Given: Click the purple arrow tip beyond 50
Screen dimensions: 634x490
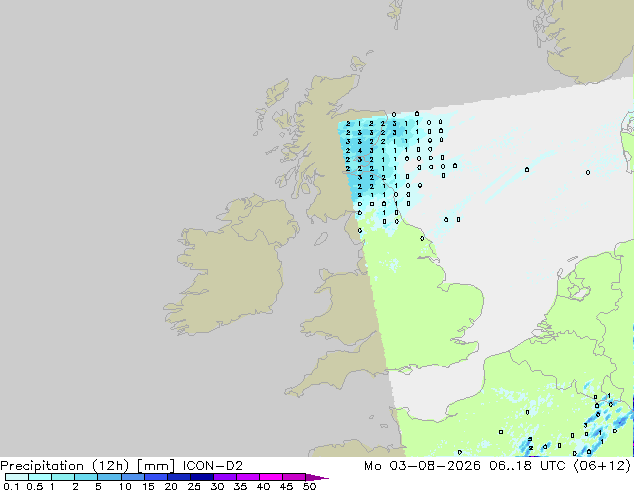Looking at the screenshot, I should coord(317,477).
